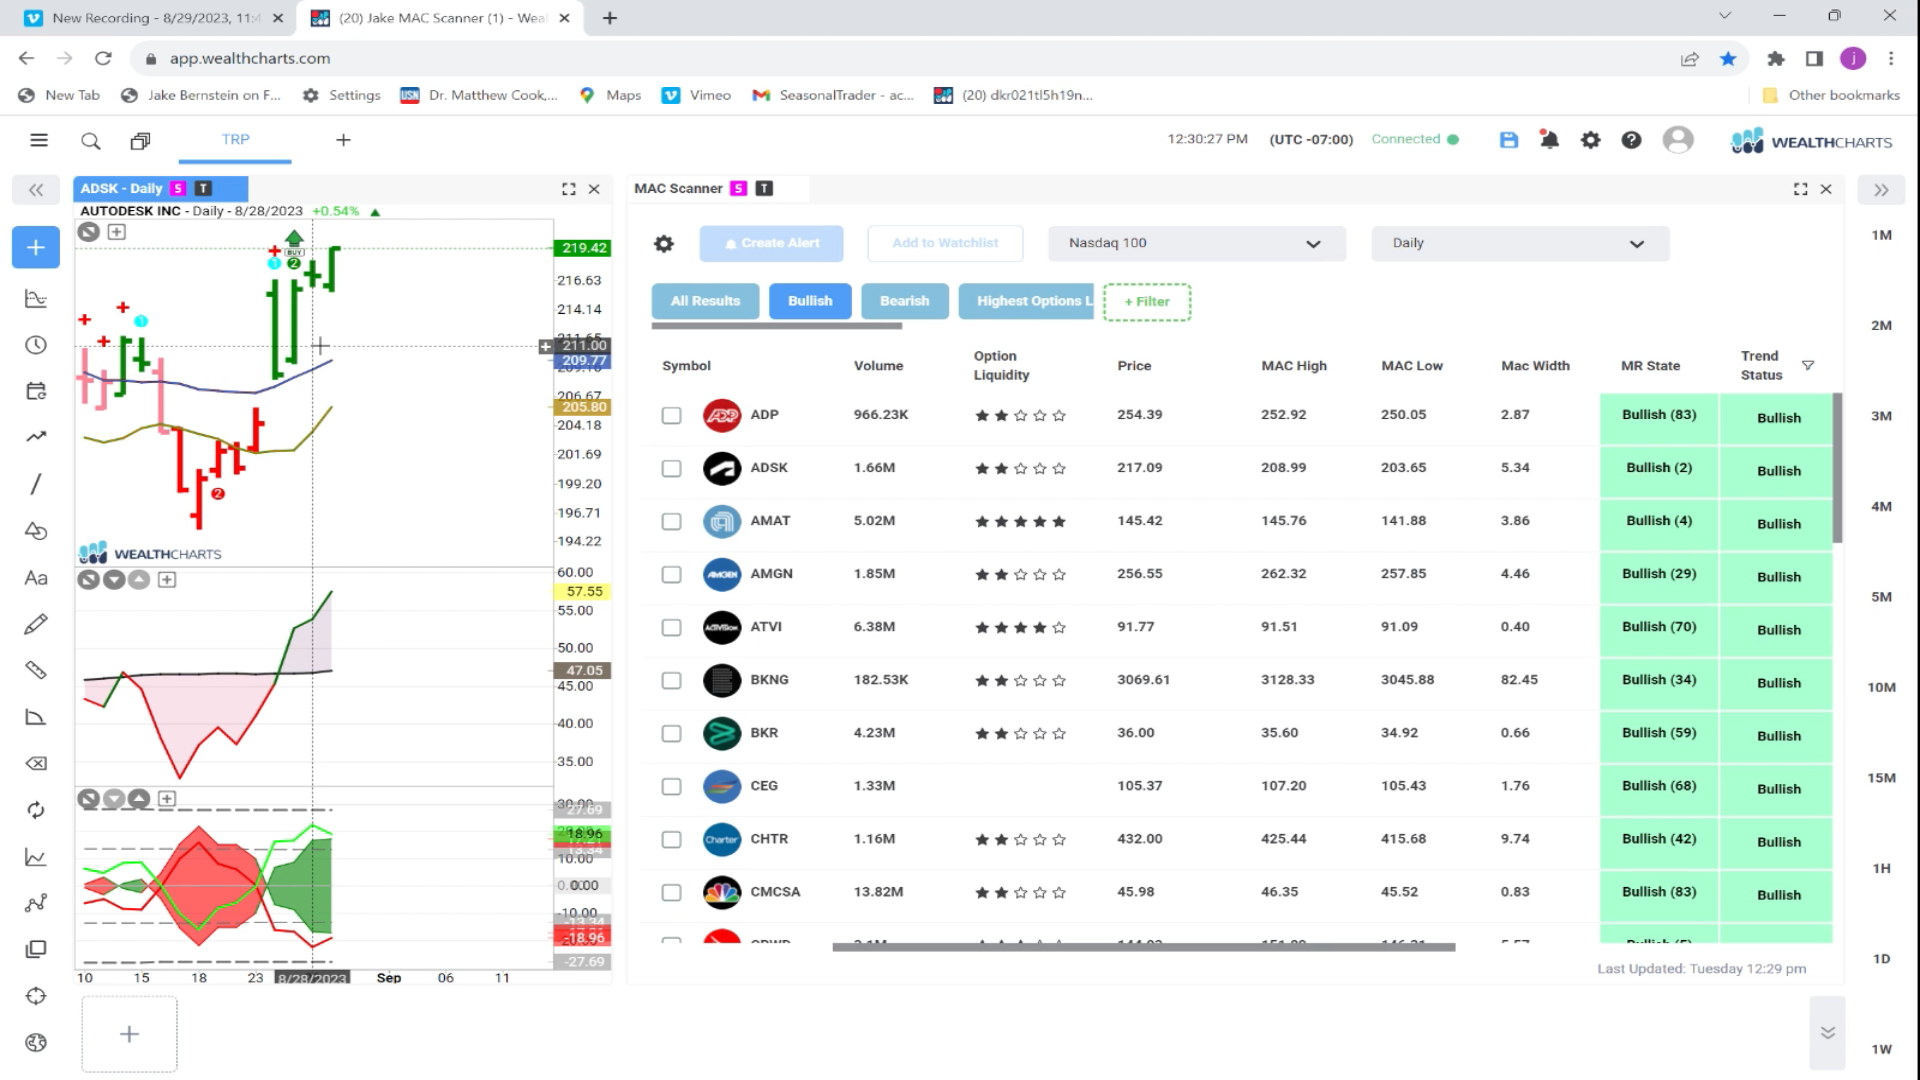The image size is (1920, 1080).
Task: Select the Highest Options Liquidity tab
Action: coord(1026,301)
